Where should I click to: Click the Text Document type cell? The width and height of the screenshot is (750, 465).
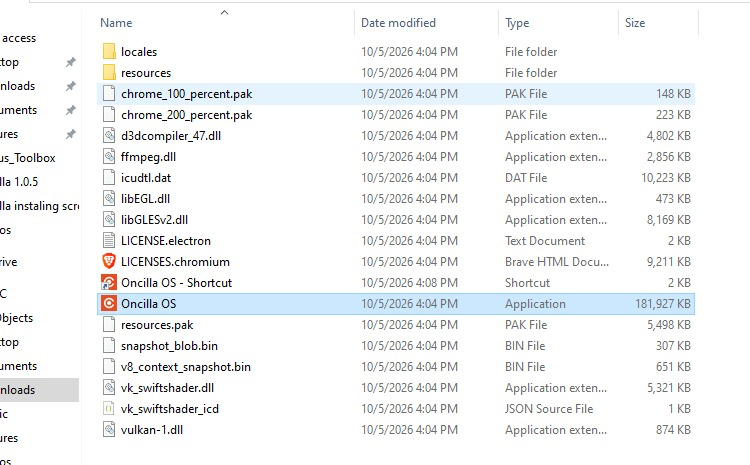(x=545, y=241)
